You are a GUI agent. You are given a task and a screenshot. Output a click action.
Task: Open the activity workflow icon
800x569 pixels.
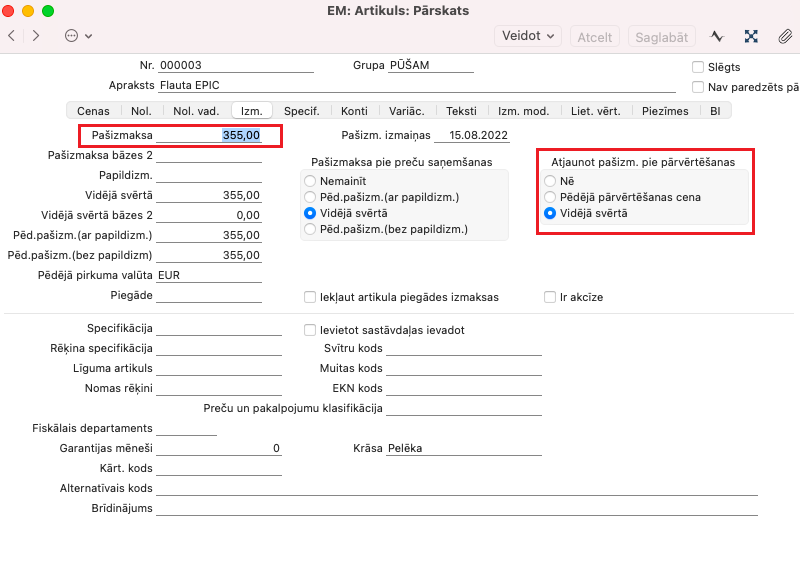click(717, 36)
